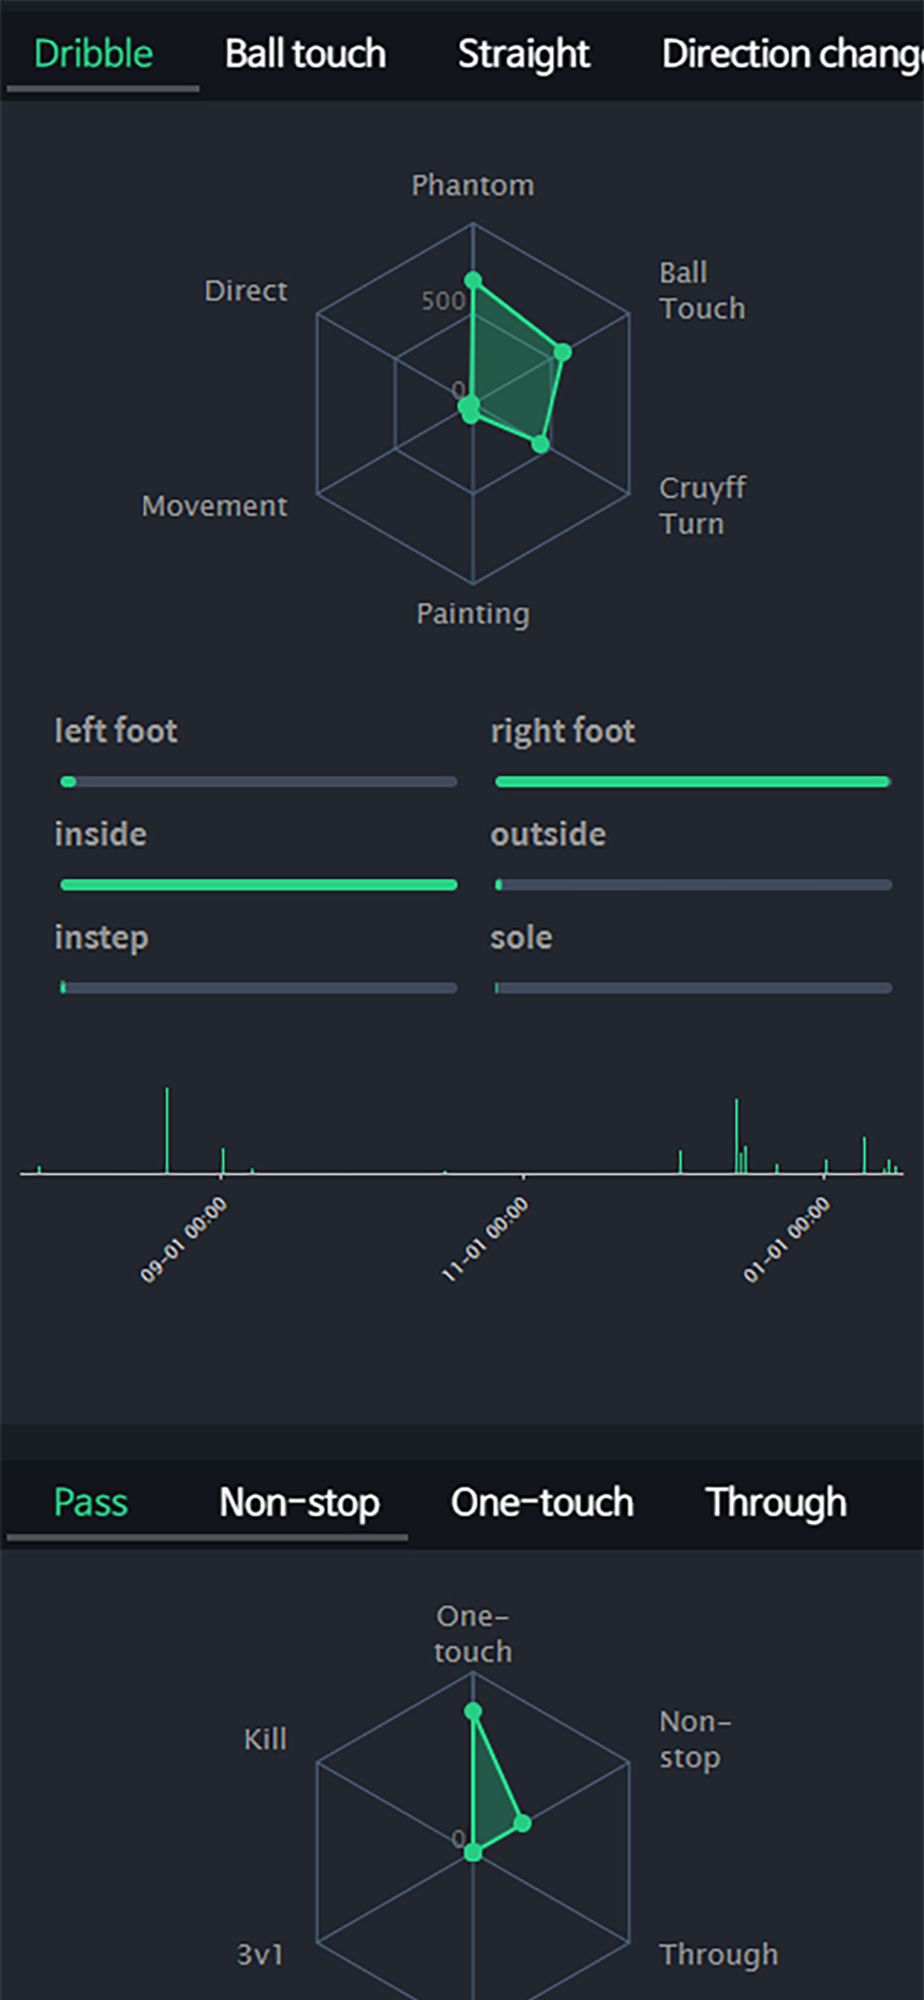The height and width of the screenshot is (2000, 924).
Task: Select the Dribble tab
Action: coord(93,54)
